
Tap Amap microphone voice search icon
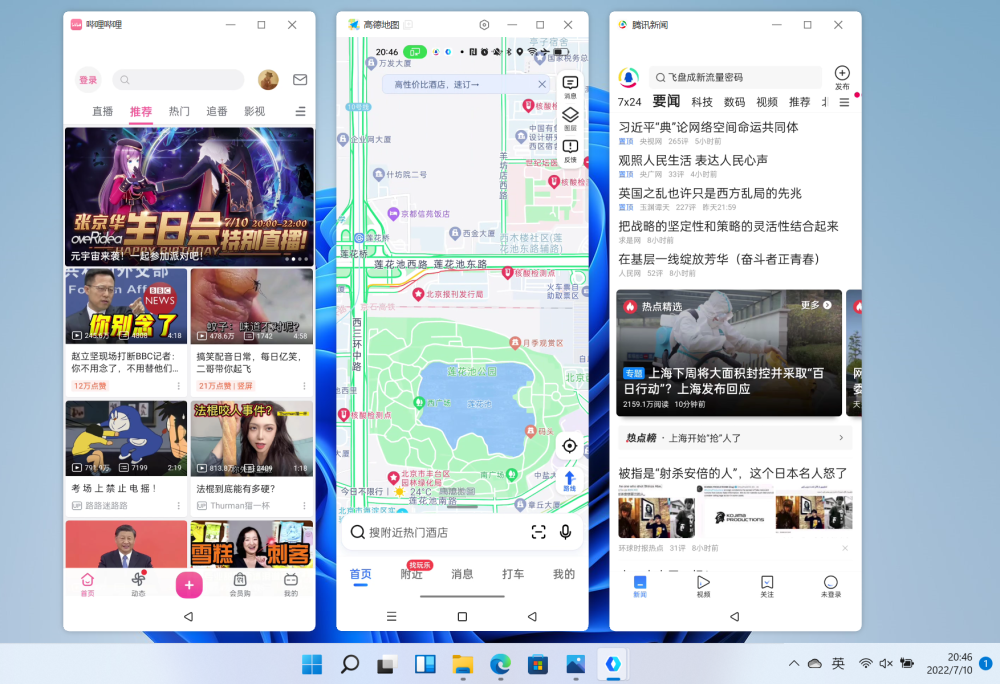[x=565, y=532]
